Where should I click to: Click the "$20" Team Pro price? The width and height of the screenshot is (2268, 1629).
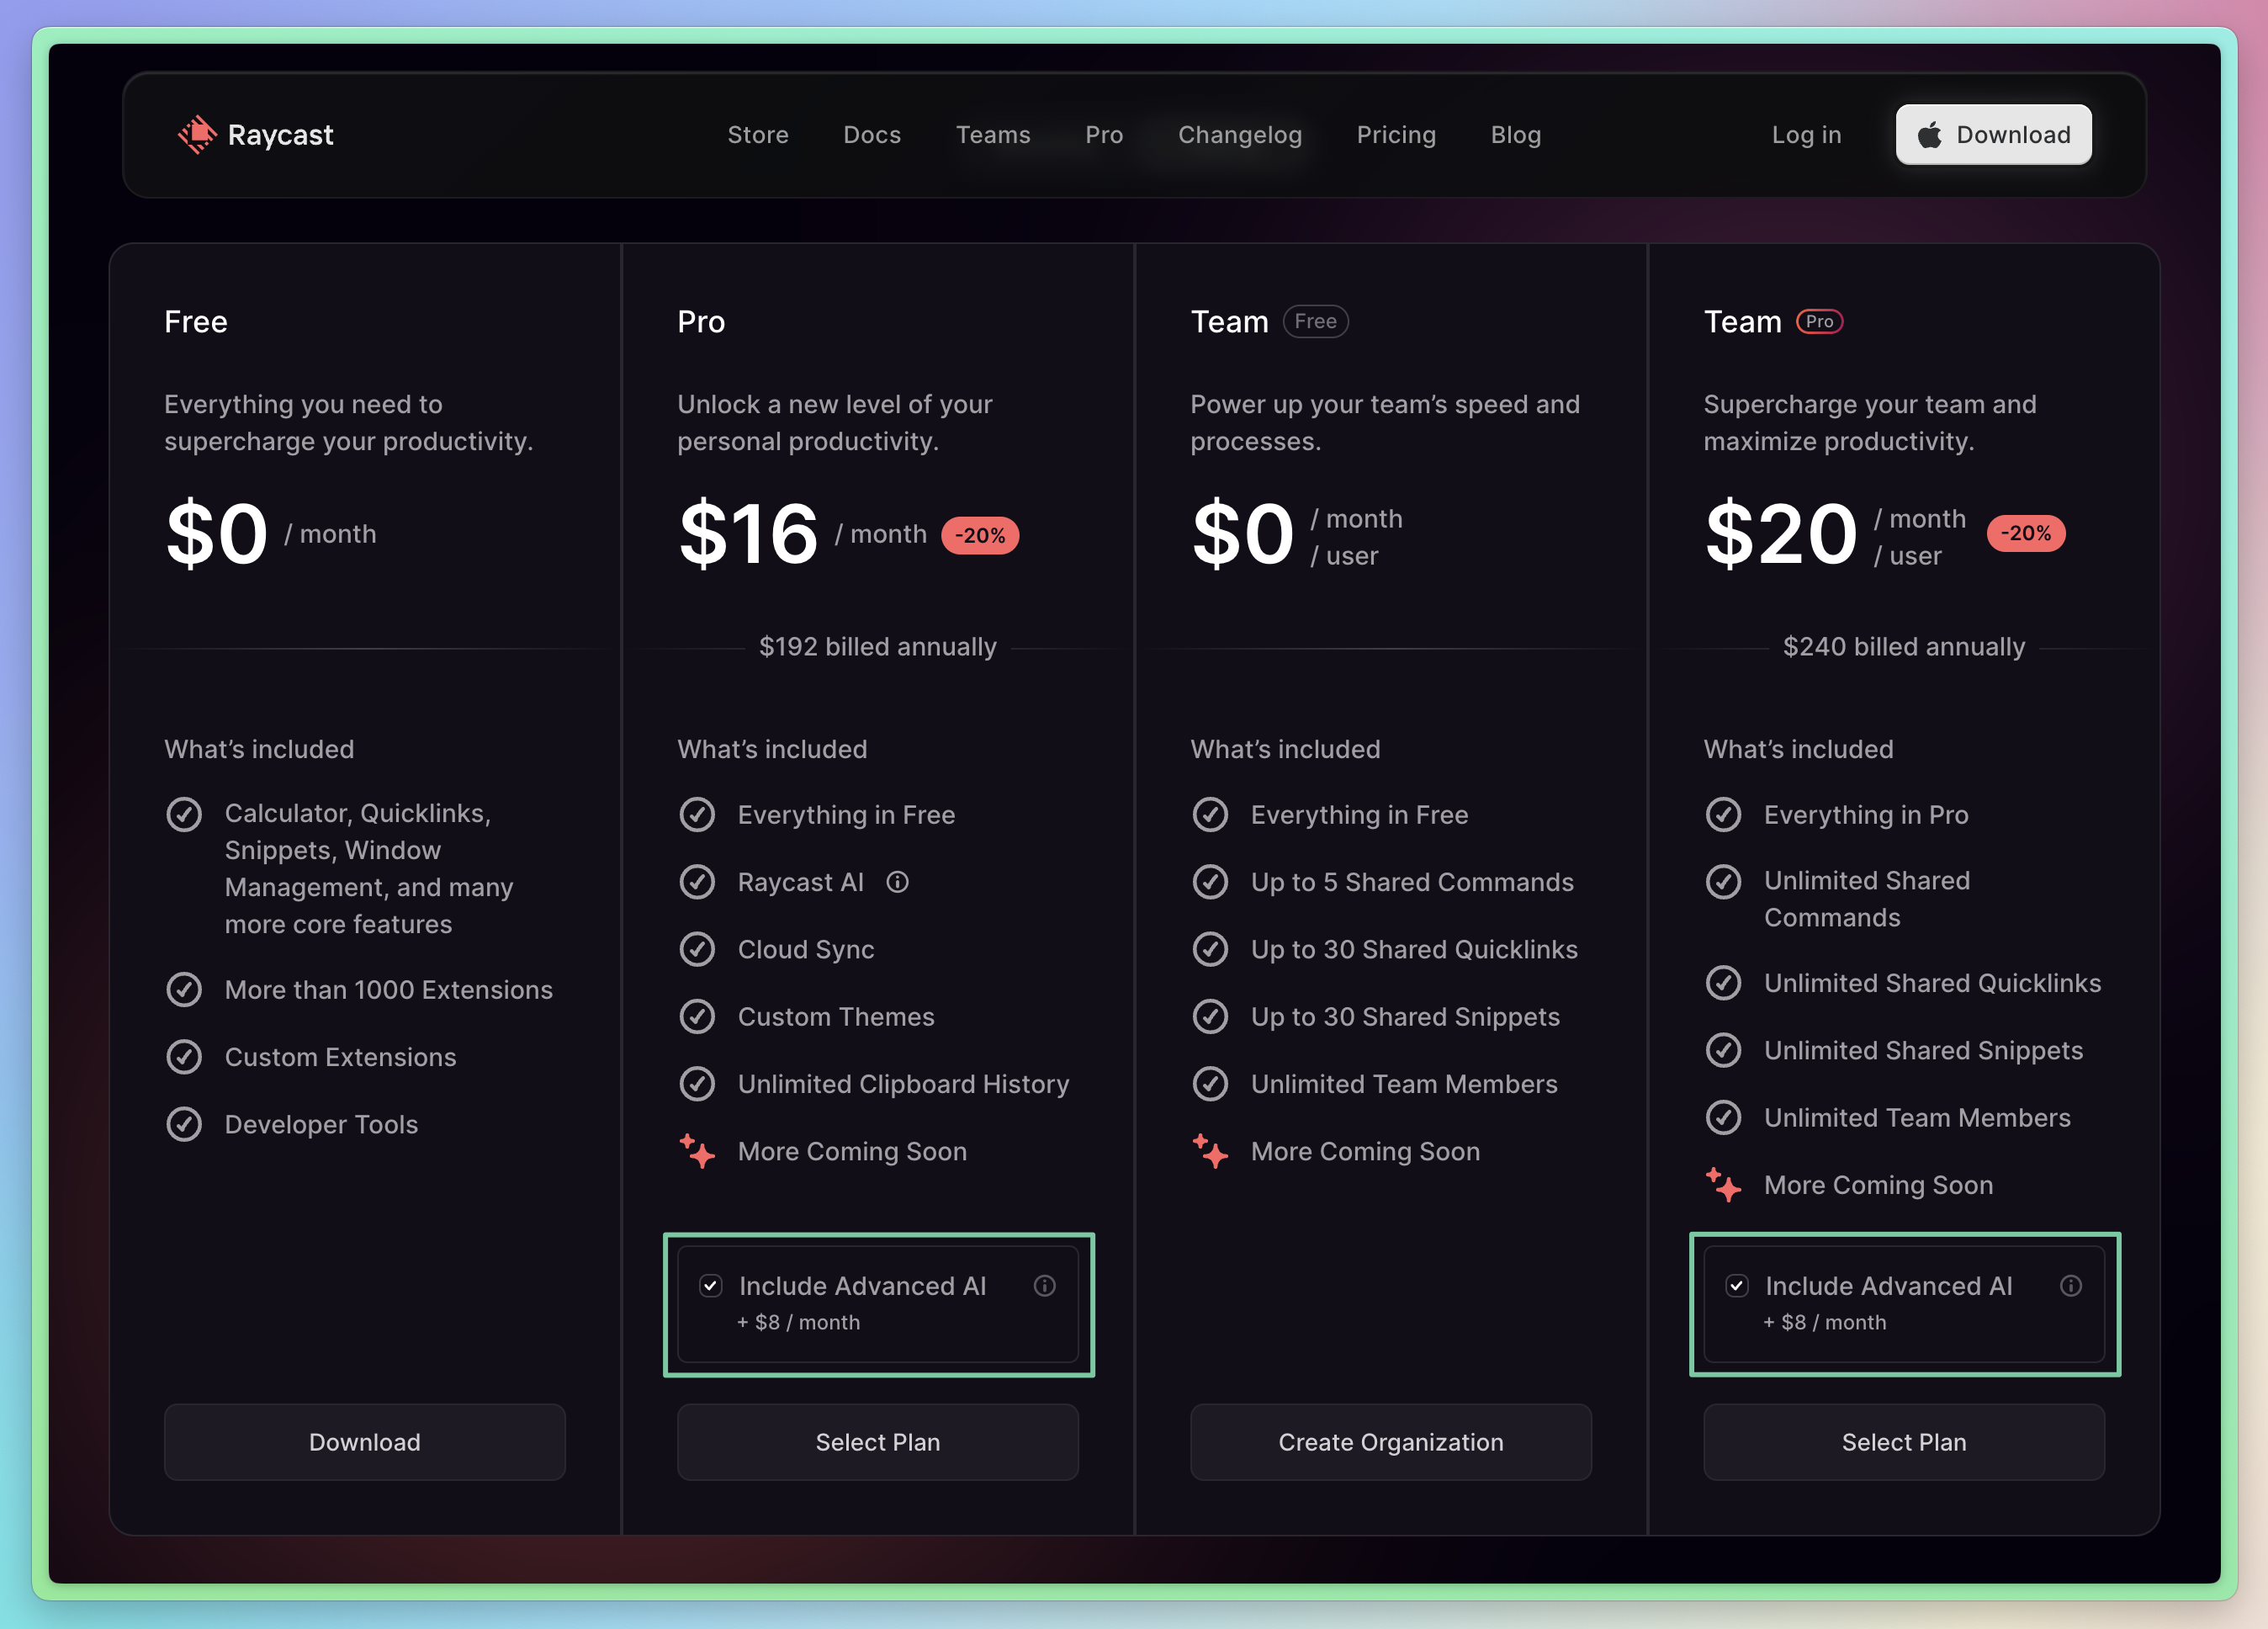click(x=1781, y=534)
